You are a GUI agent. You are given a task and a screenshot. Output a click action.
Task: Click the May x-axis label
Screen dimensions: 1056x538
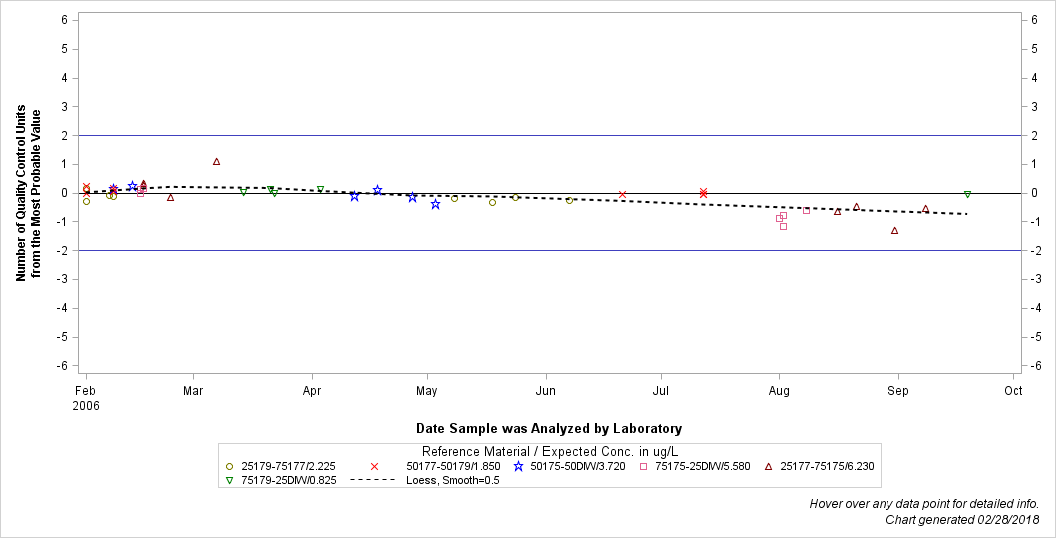click(x=427, y=391)
